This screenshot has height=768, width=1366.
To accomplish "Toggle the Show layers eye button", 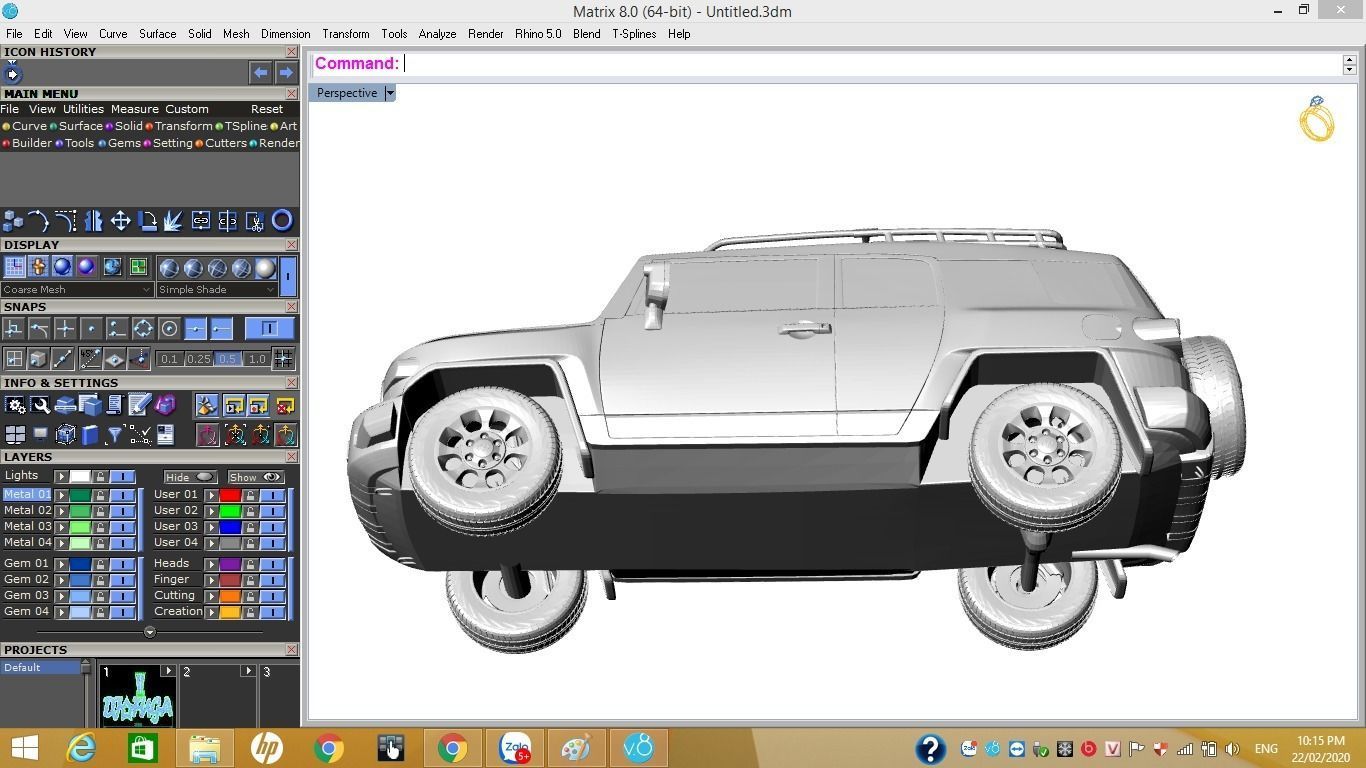I will tap(255, 477).
